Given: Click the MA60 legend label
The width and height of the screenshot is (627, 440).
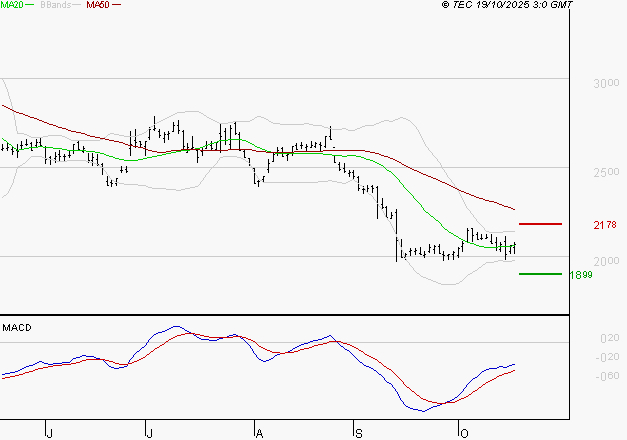Looking at the screenshot, I should [98, 5].
